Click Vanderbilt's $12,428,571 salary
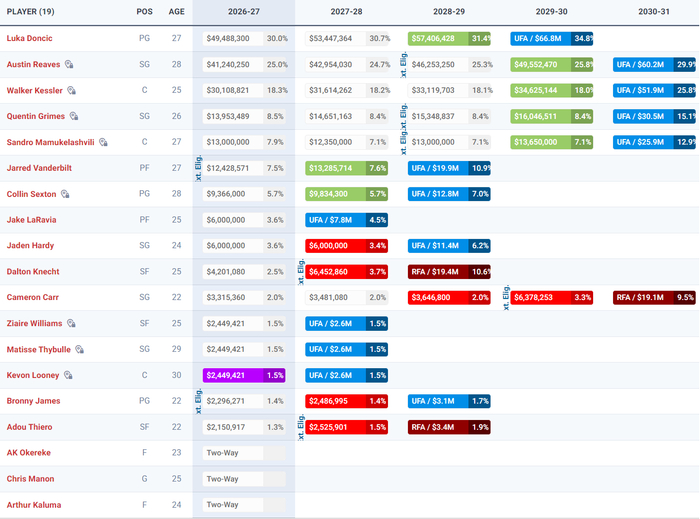The width and height of the screenshot is (700, 519). coord(228,168)
